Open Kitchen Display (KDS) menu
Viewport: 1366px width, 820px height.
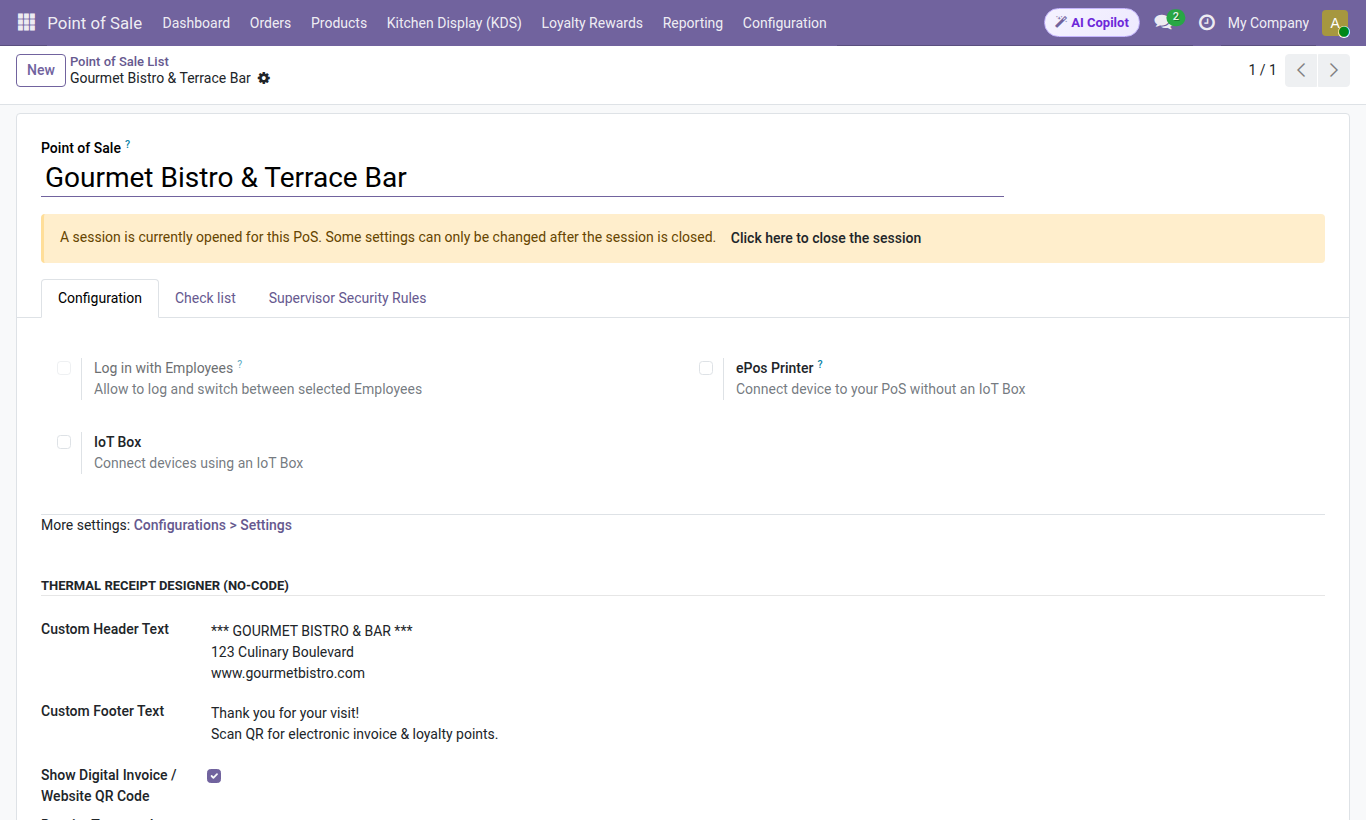tap(454, 23)
